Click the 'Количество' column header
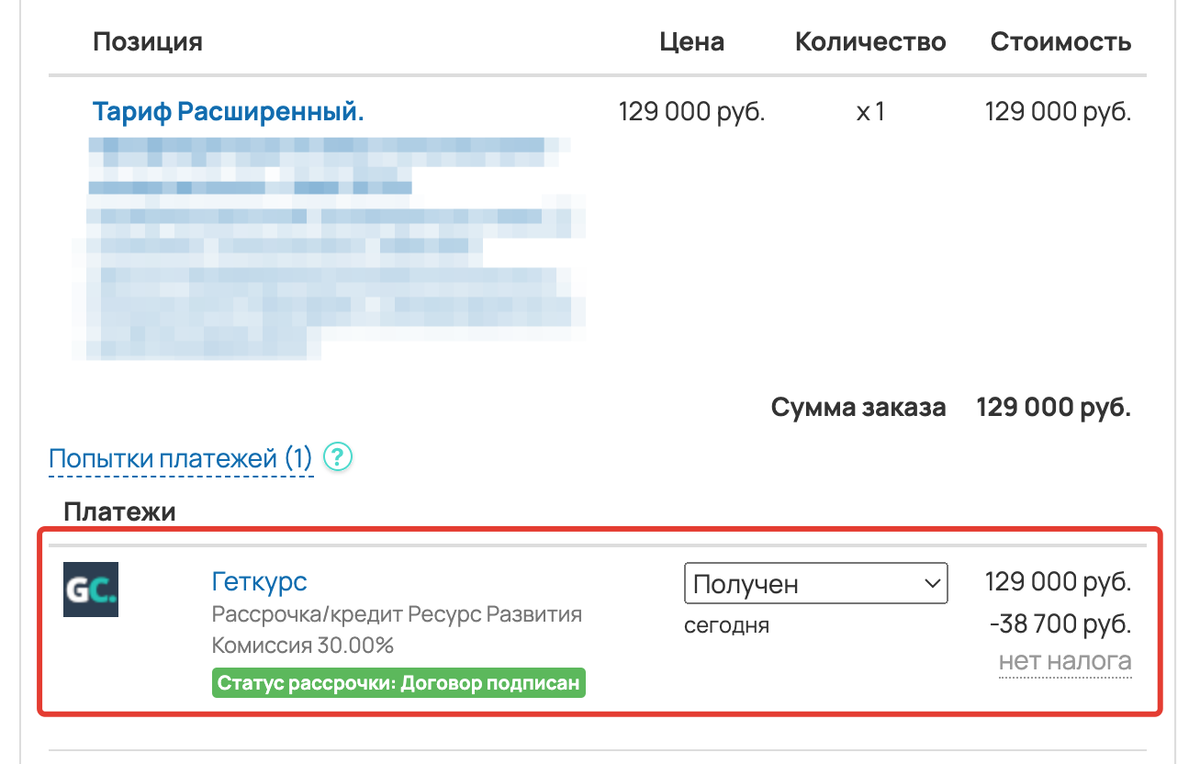1200x764 pixels. tap(870, 42)
